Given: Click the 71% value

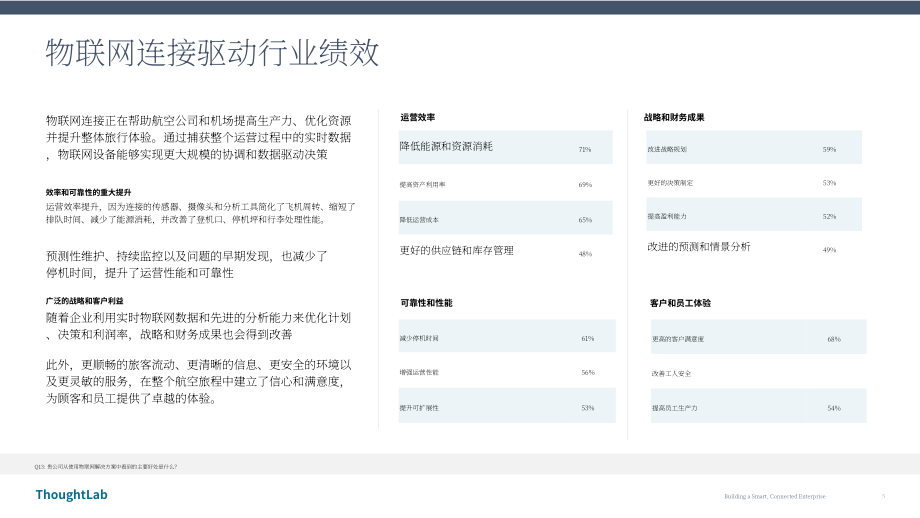Looking at the screenshot, I should coord(585,150).
